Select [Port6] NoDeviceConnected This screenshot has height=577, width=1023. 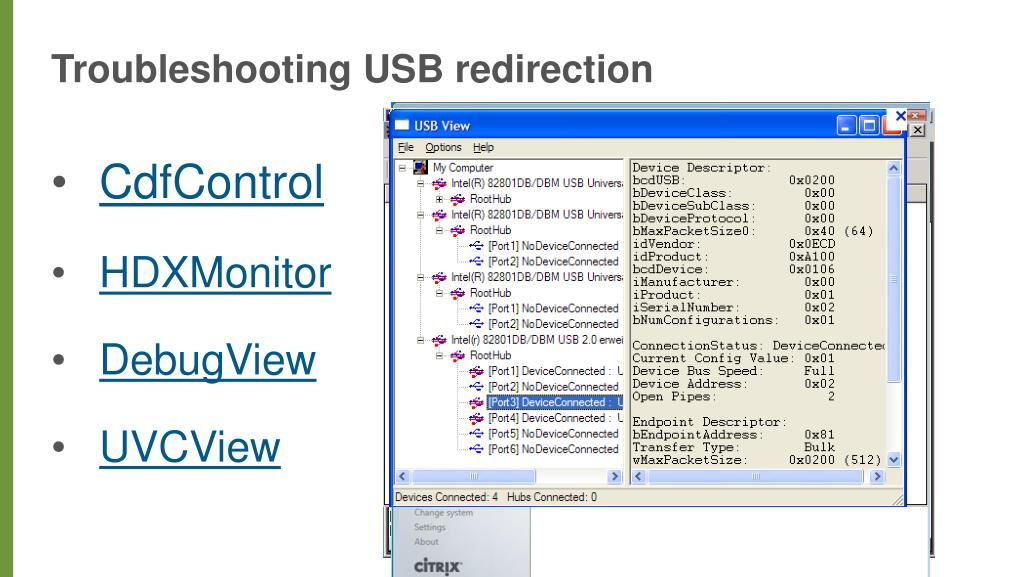tap(553, 450)
